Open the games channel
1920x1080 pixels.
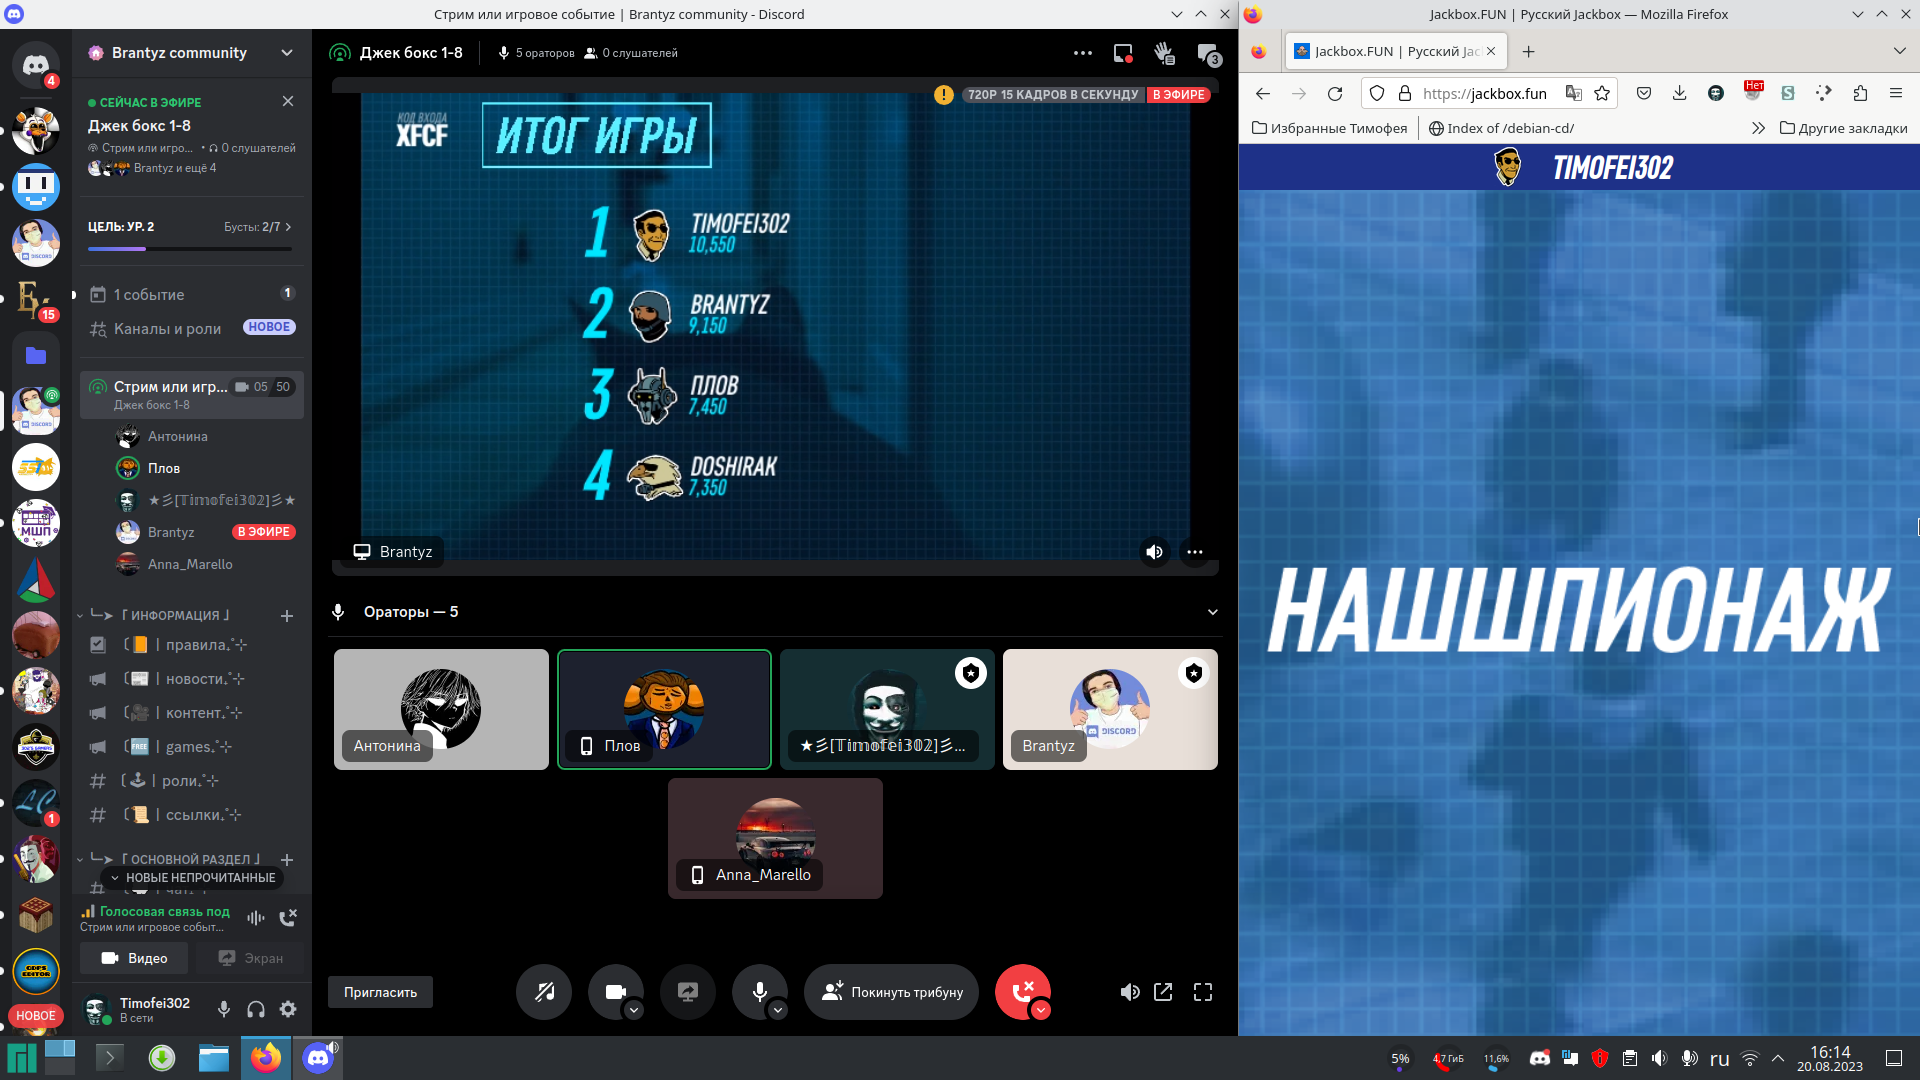[190, 747]
